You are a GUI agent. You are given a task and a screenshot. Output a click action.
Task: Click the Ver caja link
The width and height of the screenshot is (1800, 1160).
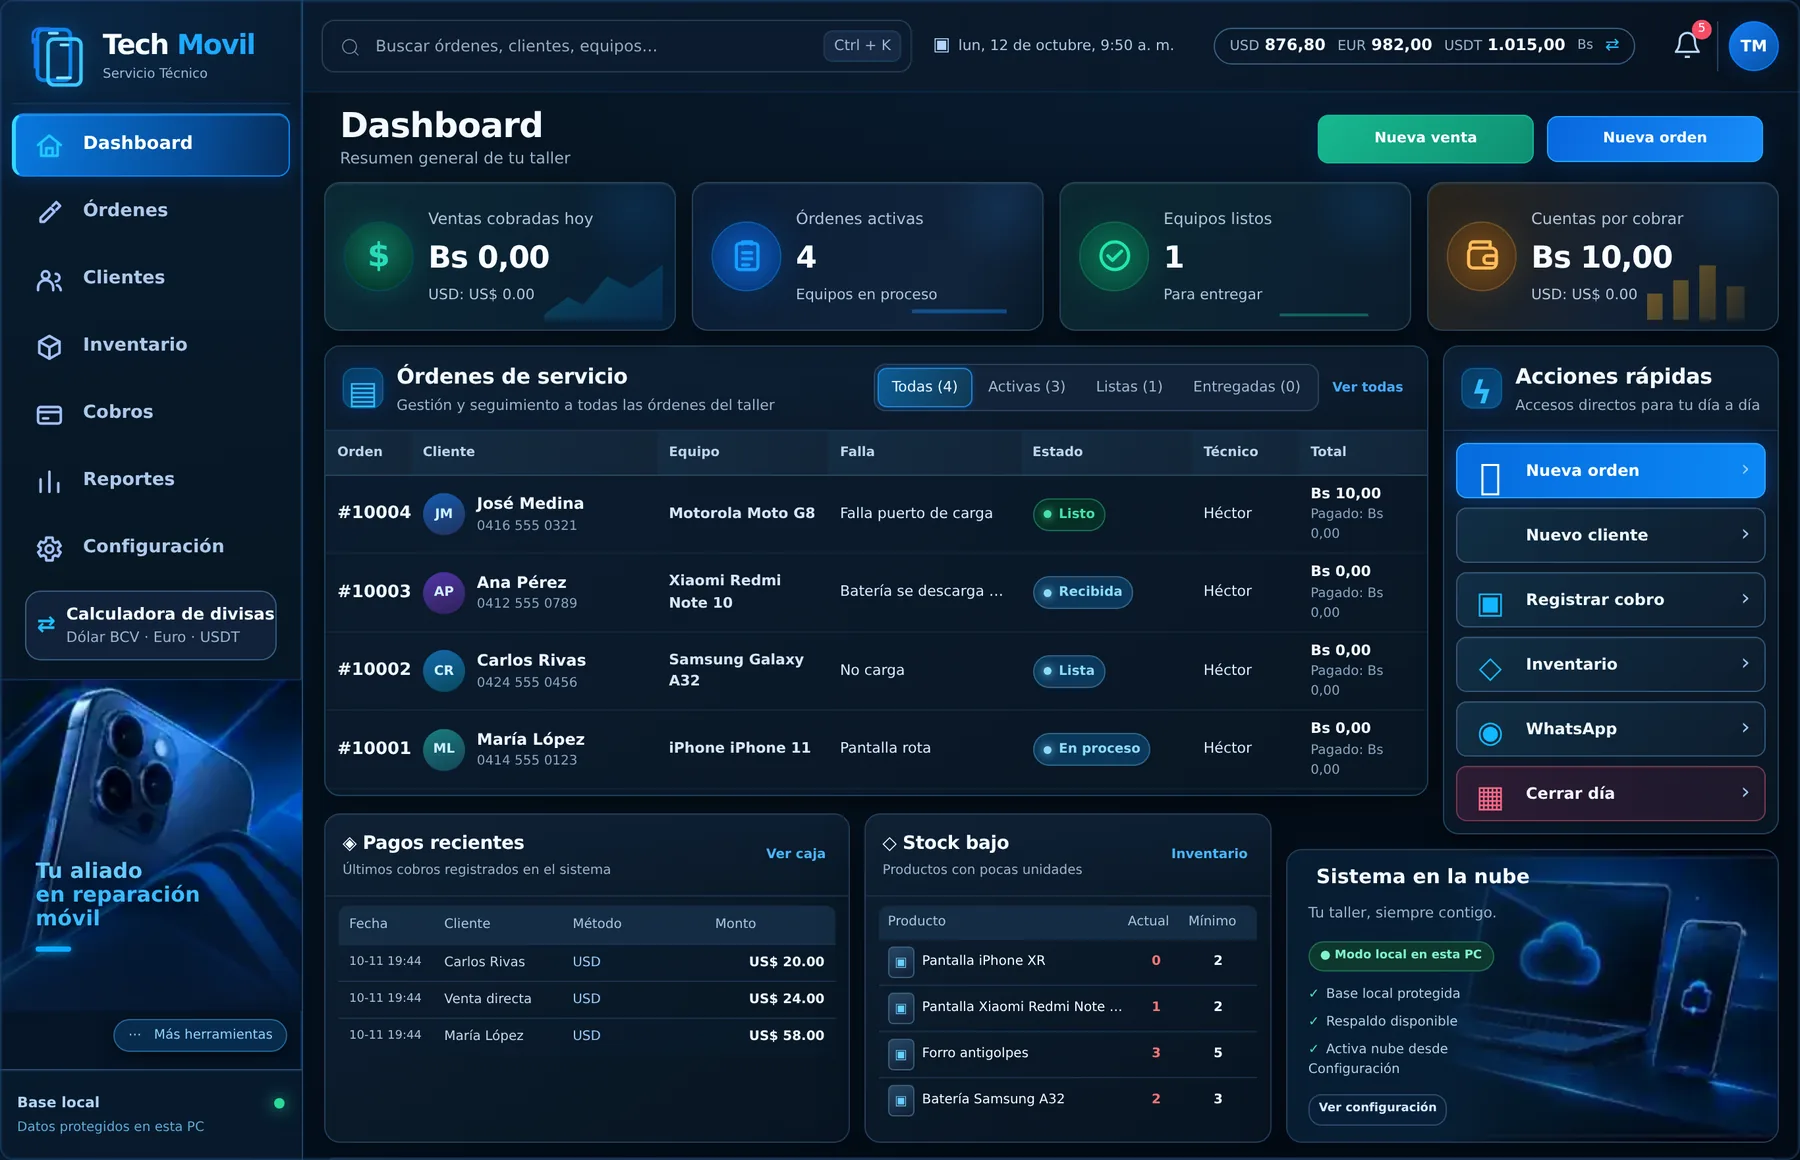pos(795,854)
